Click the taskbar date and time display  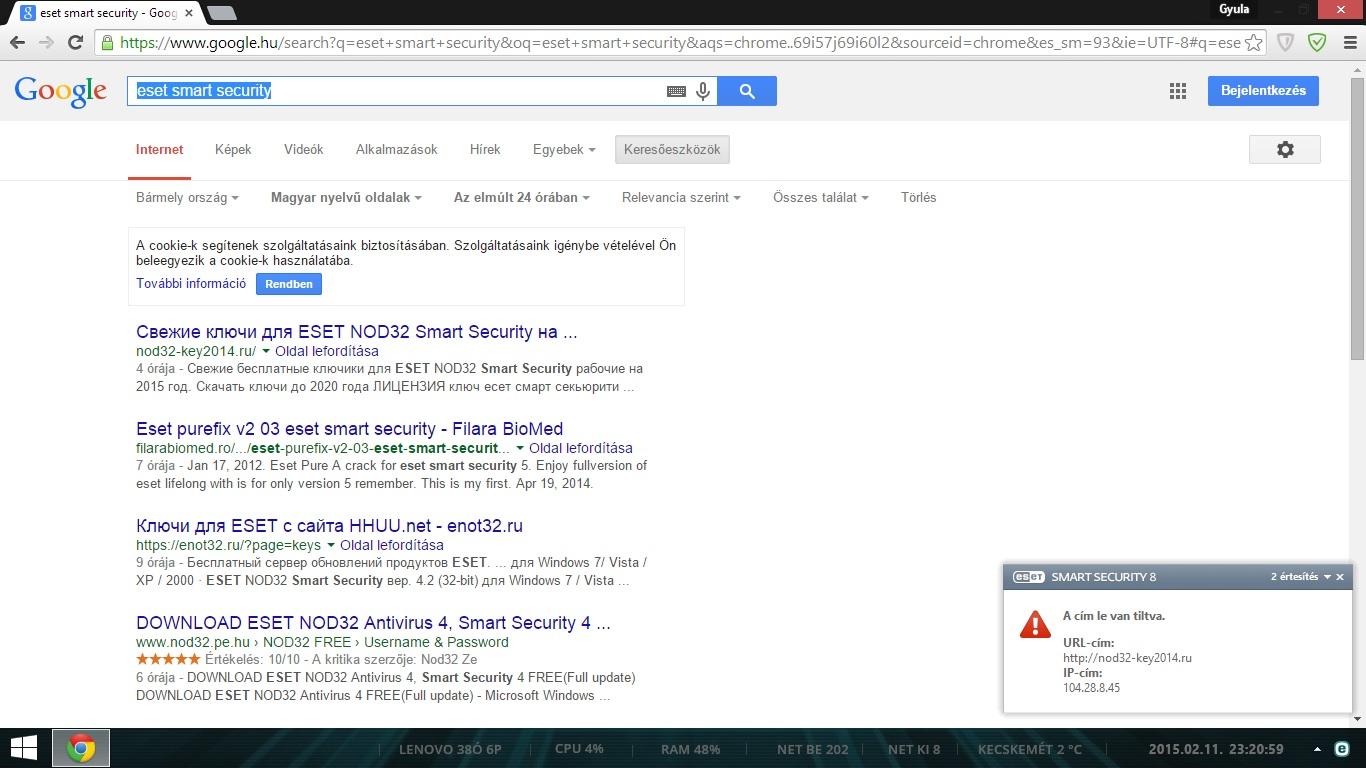pyautogui.click(x=1216, y=749)
